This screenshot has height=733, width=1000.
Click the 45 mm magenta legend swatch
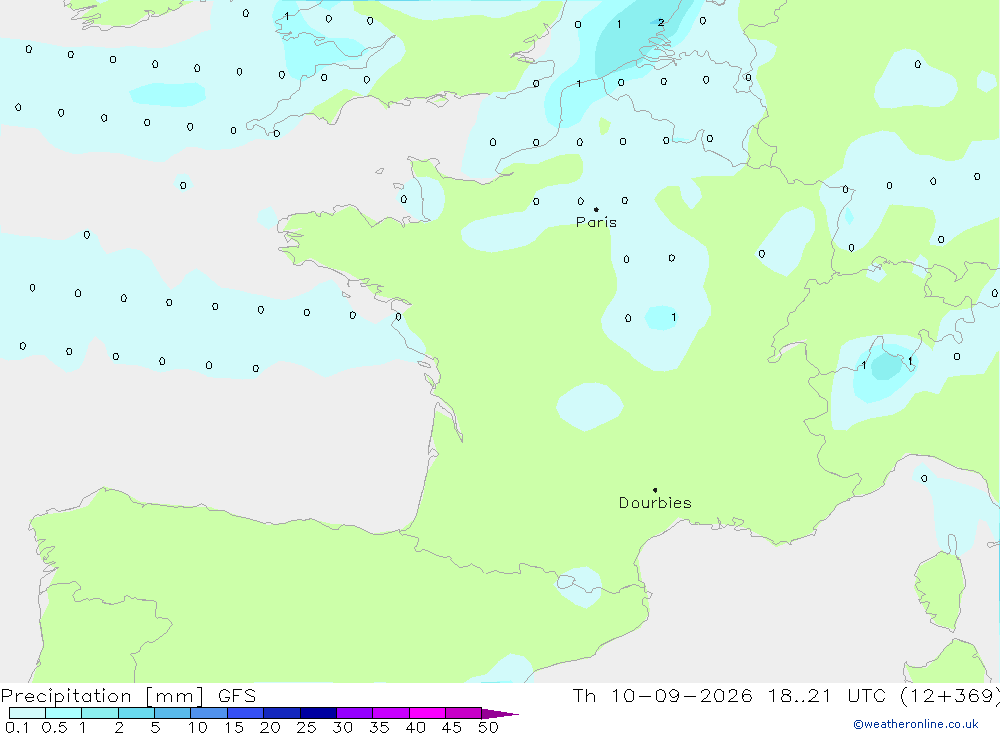(463, 713)
